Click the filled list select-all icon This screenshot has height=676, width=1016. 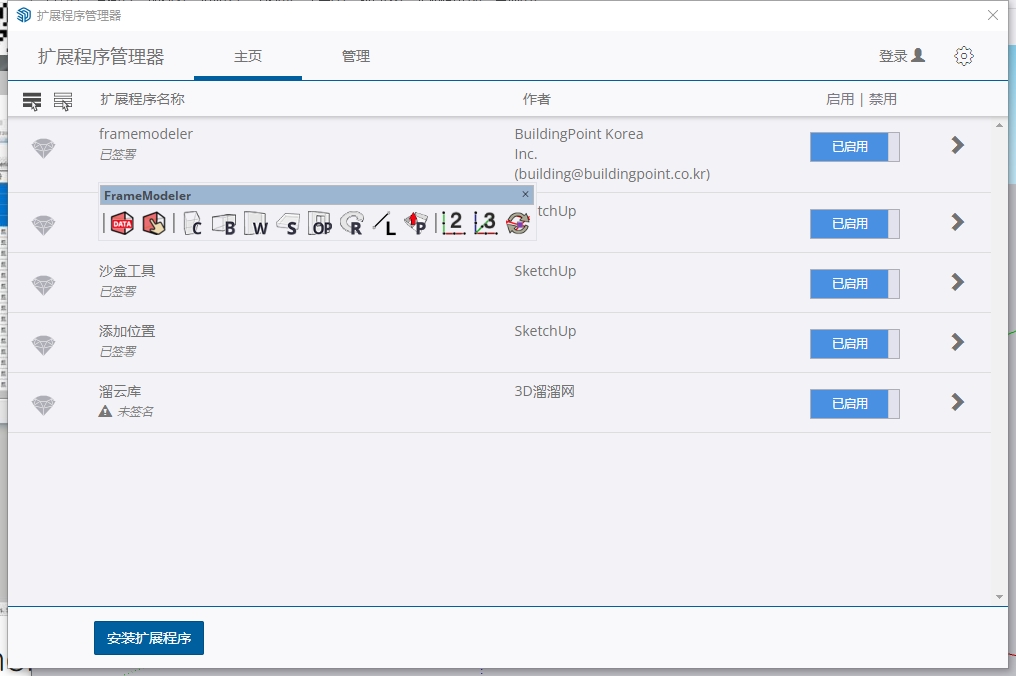tap(32, 101)
